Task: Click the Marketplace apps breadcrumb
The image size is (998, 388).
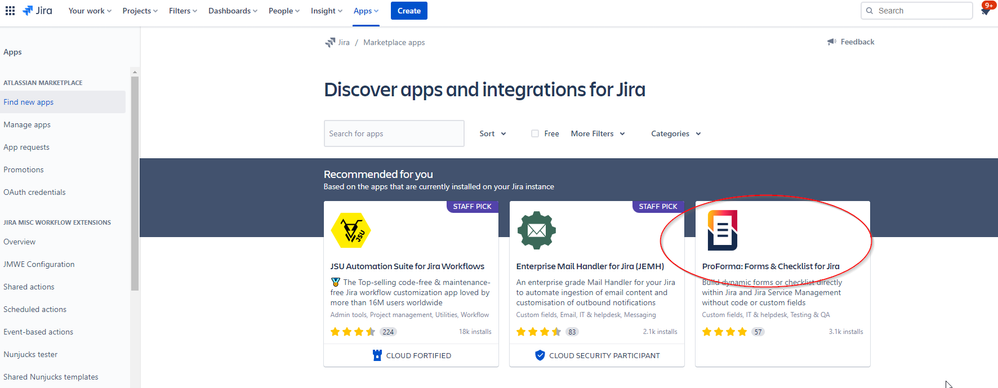Action: point(394,43)
